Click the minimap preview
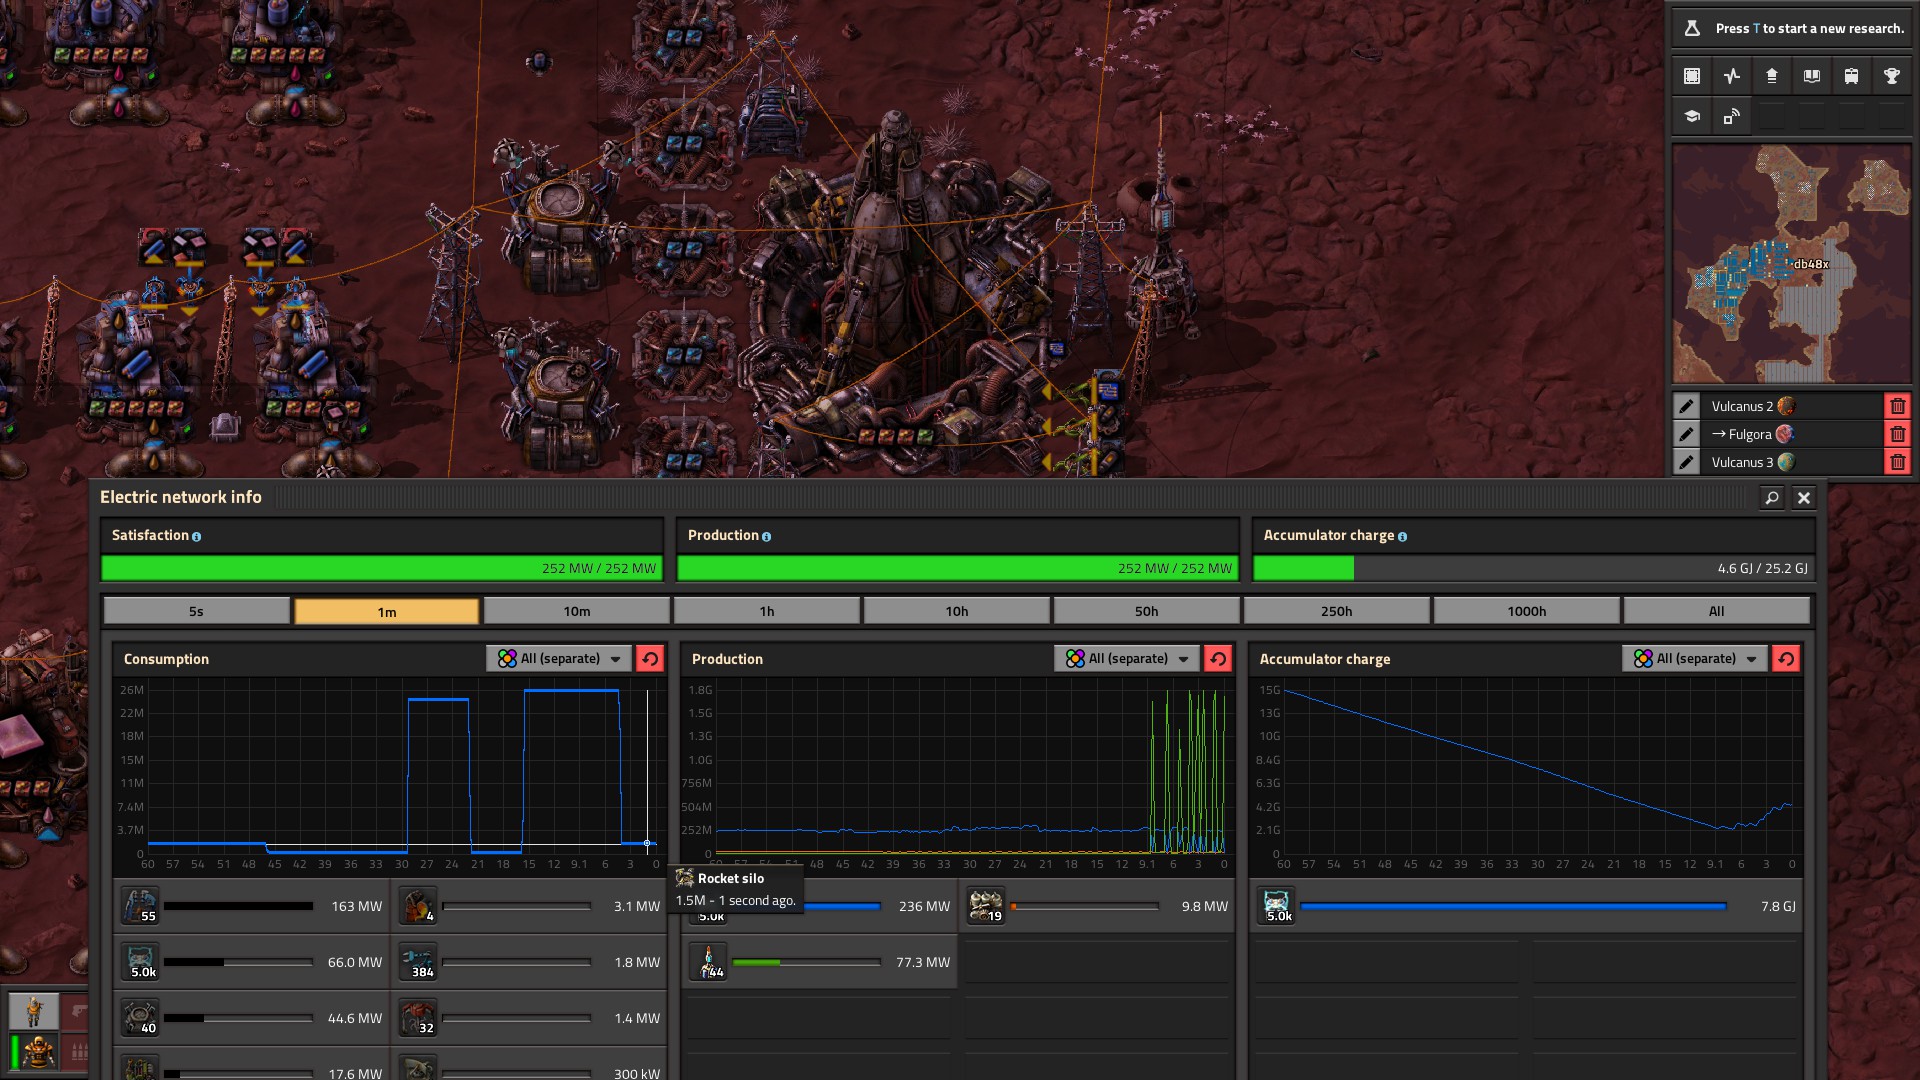This screenshot has height=1080, width=1920. coord(1791,264)
